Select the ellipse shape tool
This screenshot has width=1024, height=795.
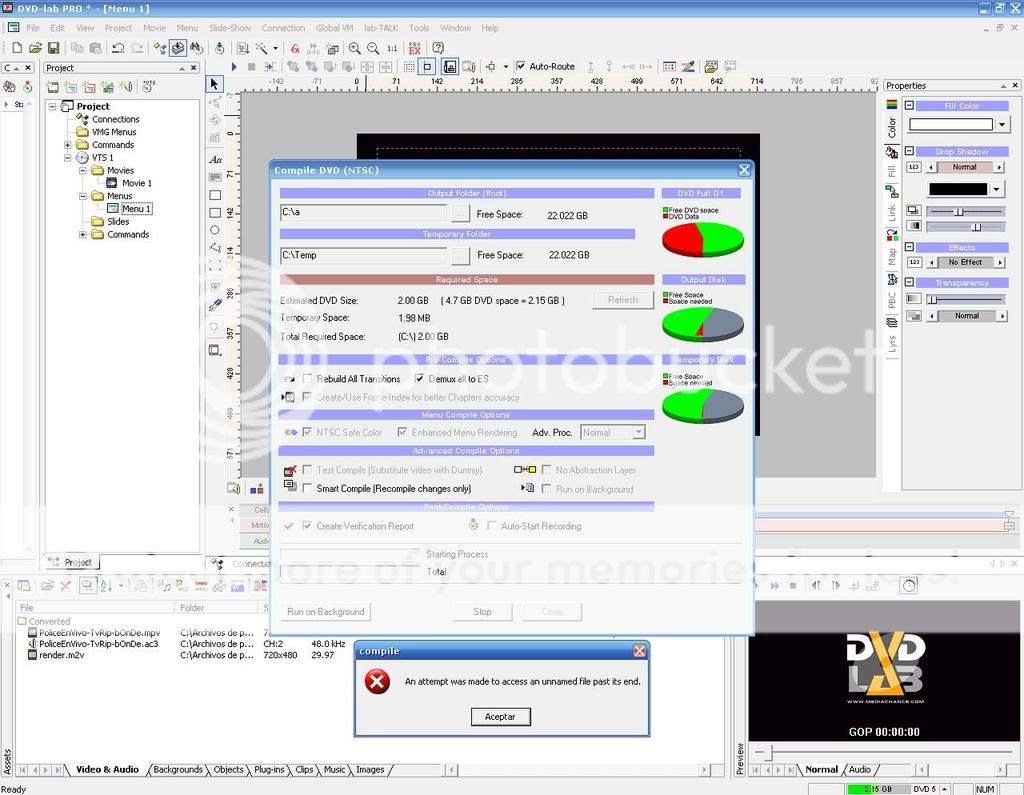[x=214, y=230]
